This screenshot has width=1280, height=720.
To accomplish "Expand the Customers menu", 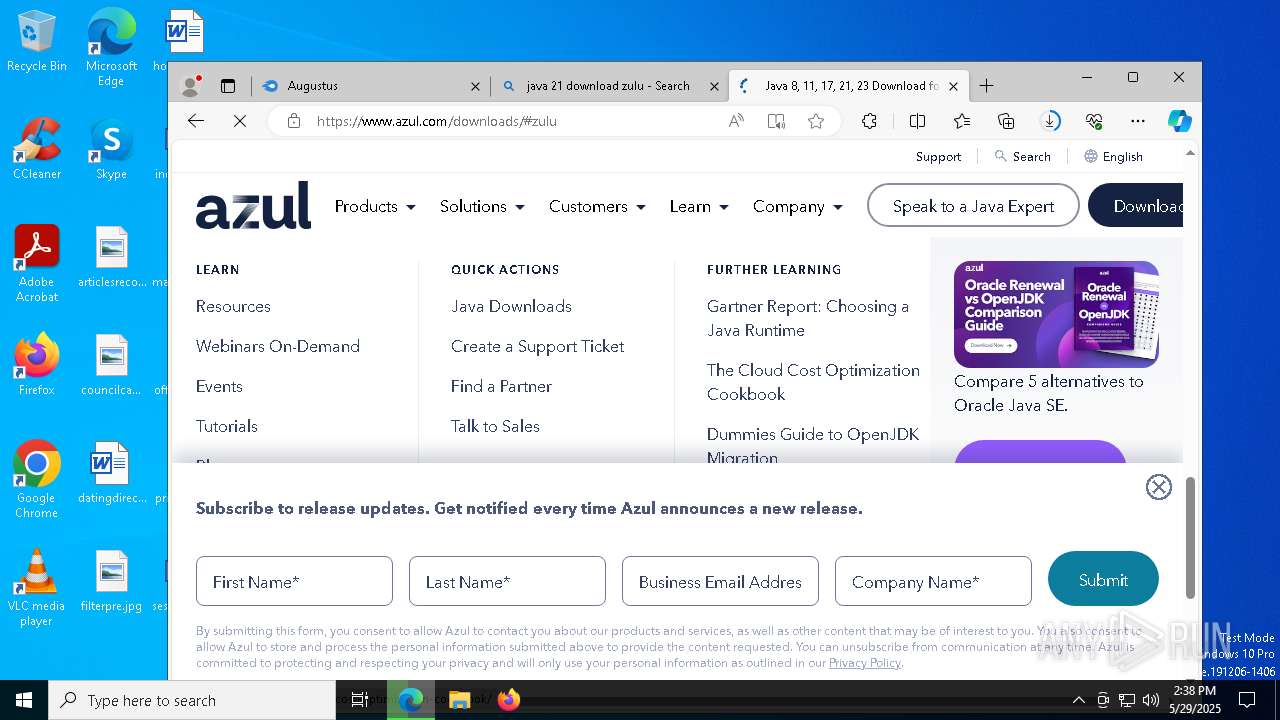I will [597, 206].
